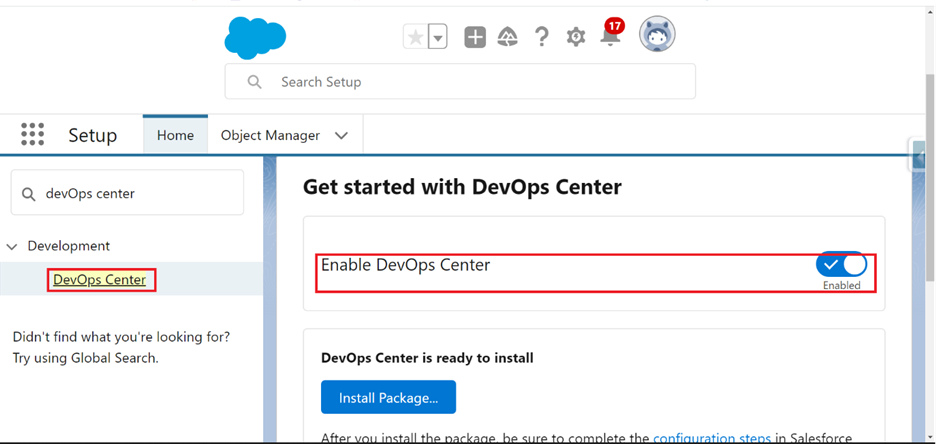The height and width of the screenshot is (444, 940).
Task: Click the Search Setup field
Action: click(x=460, y=81)
